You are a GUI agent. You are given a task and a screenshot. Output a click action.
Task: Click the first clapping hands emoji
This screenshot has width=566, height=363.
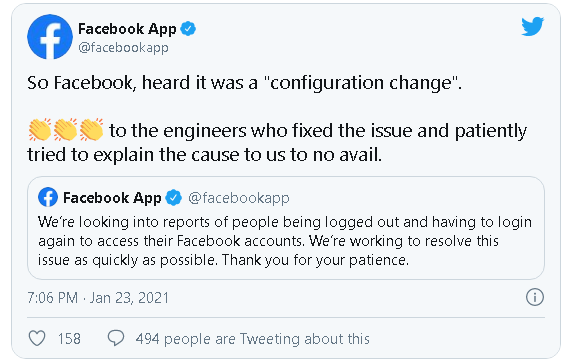tap(40, 129)
